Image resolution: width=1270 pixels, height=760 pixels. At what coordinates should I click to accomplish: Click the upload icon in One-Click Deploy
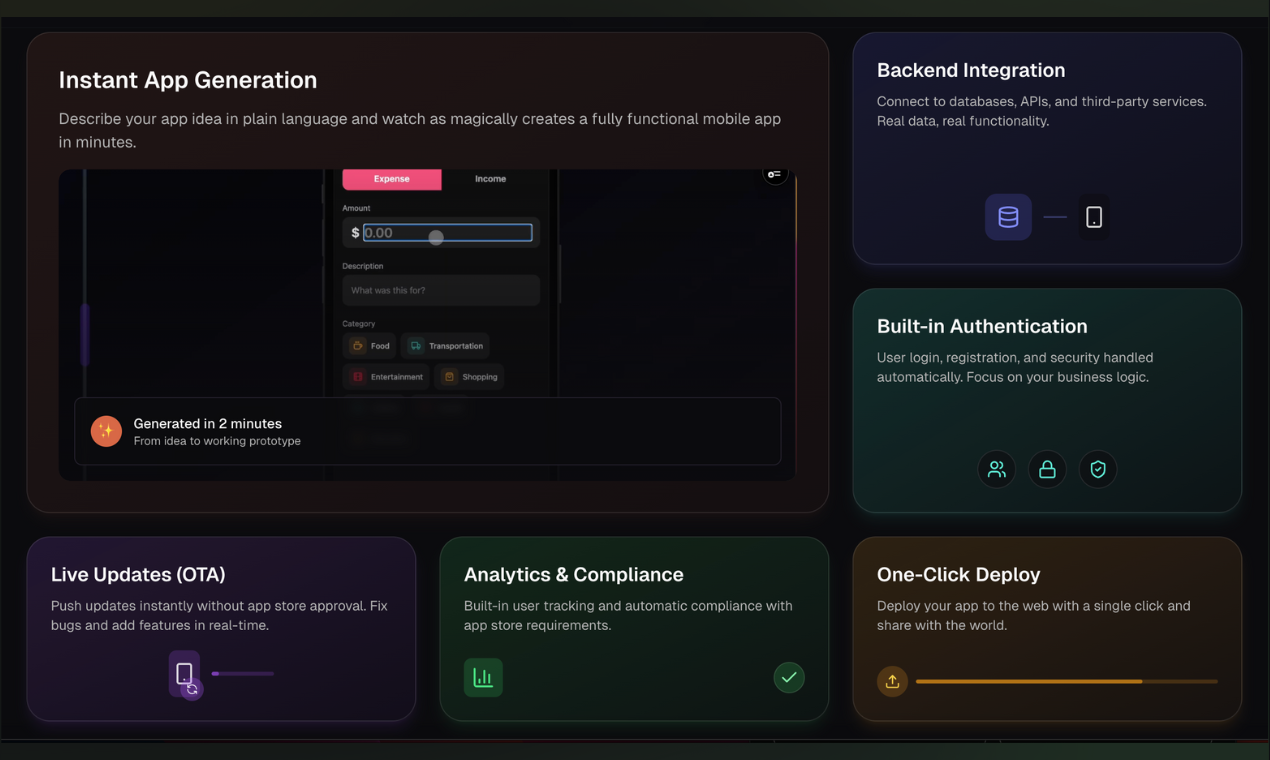pos(892,681)
